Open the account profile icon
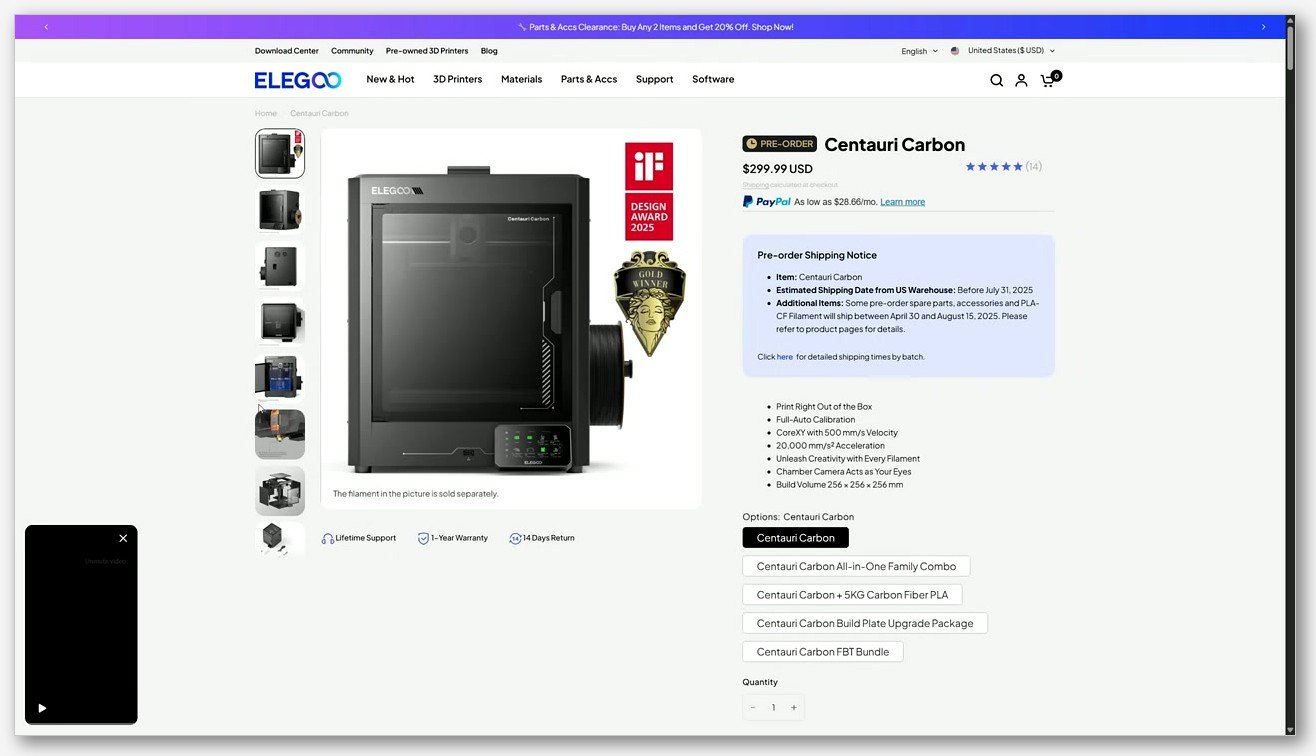The image size is (1316, 756). [1021, 80]
